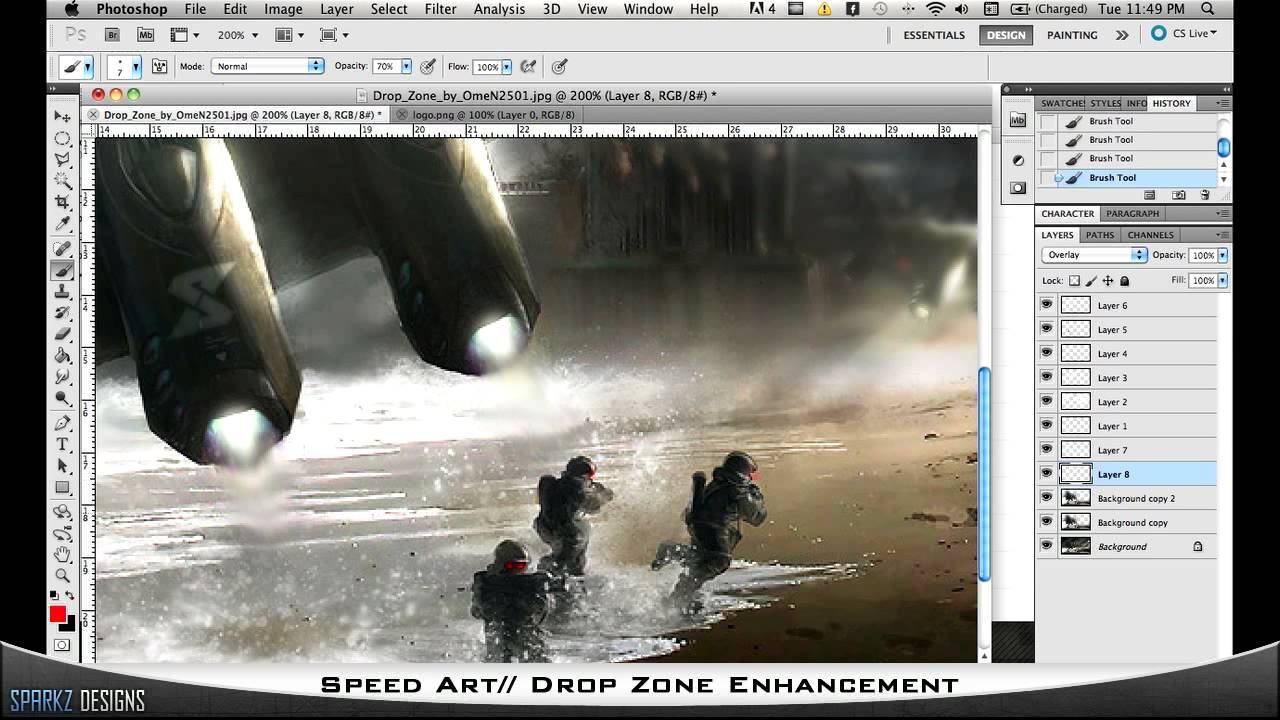
Task: Select the Paint Bucket tool
Action: coord(63,355)
